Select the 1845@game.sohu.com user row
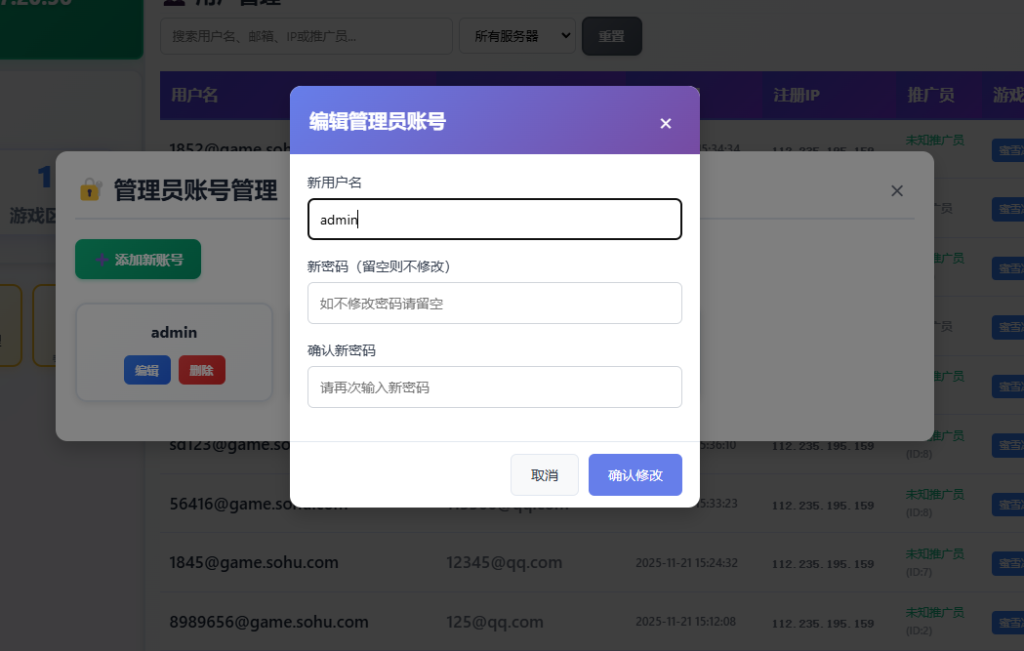This screenshot has height=651, width=1024. coord(254,562)
